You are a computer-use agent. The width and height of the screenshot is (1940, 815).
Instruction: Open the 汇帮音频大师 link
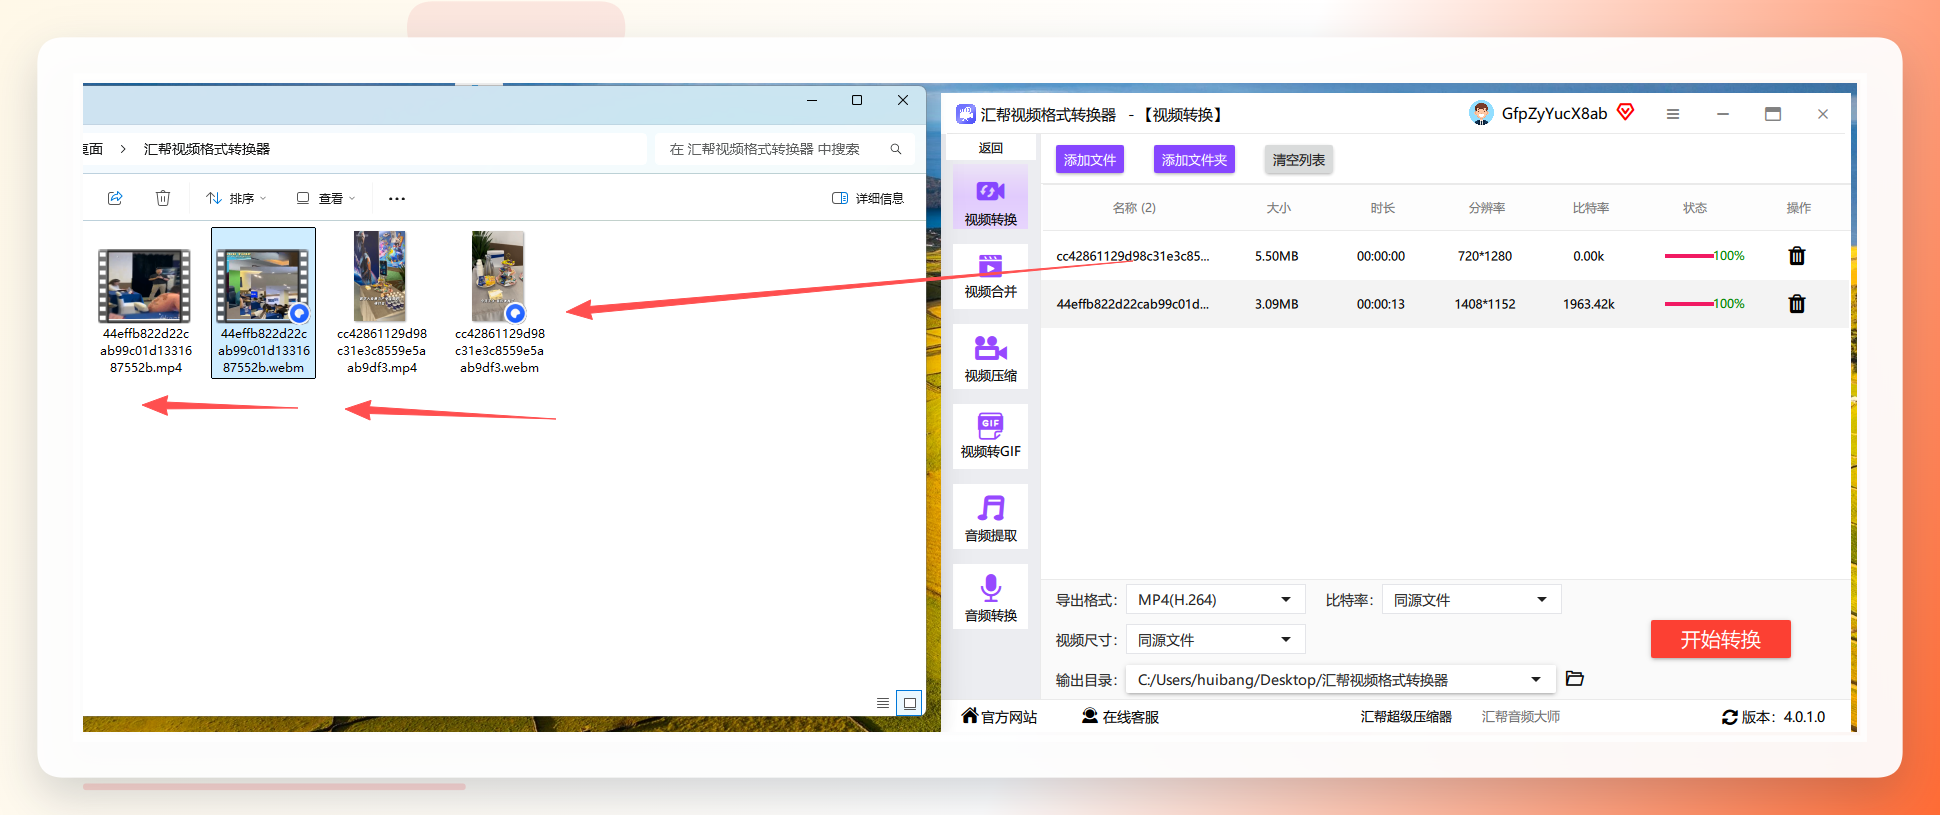pos(1521,717)
